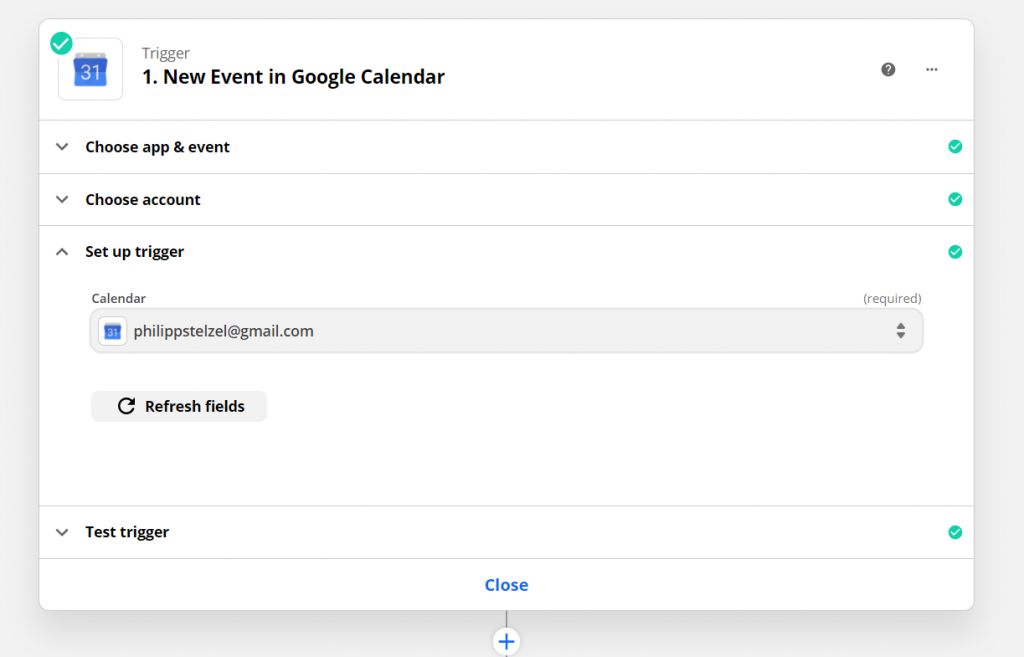This screenshot has height=657, width=1024.
Task: Click the Close link
Action: tap(506, 585)
